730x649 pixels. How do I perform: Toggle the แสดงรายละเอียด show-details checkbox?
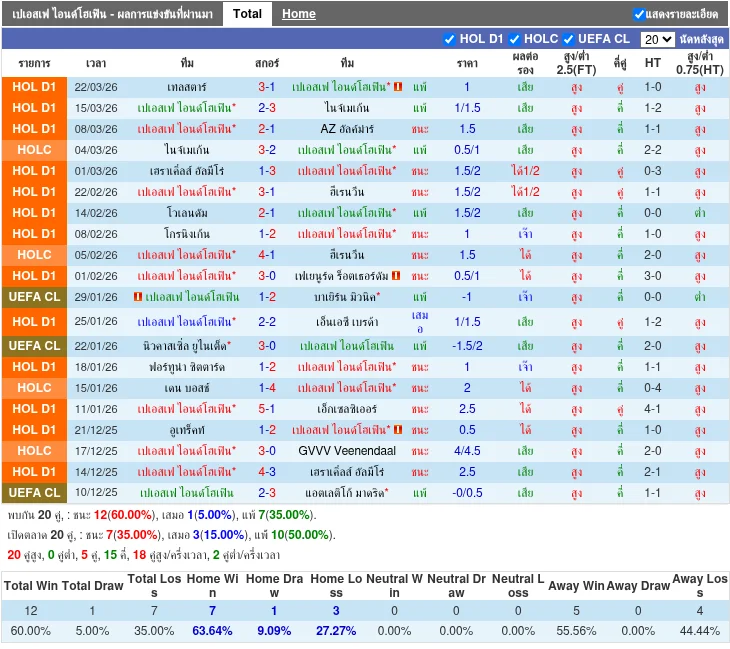pos(639,14)
